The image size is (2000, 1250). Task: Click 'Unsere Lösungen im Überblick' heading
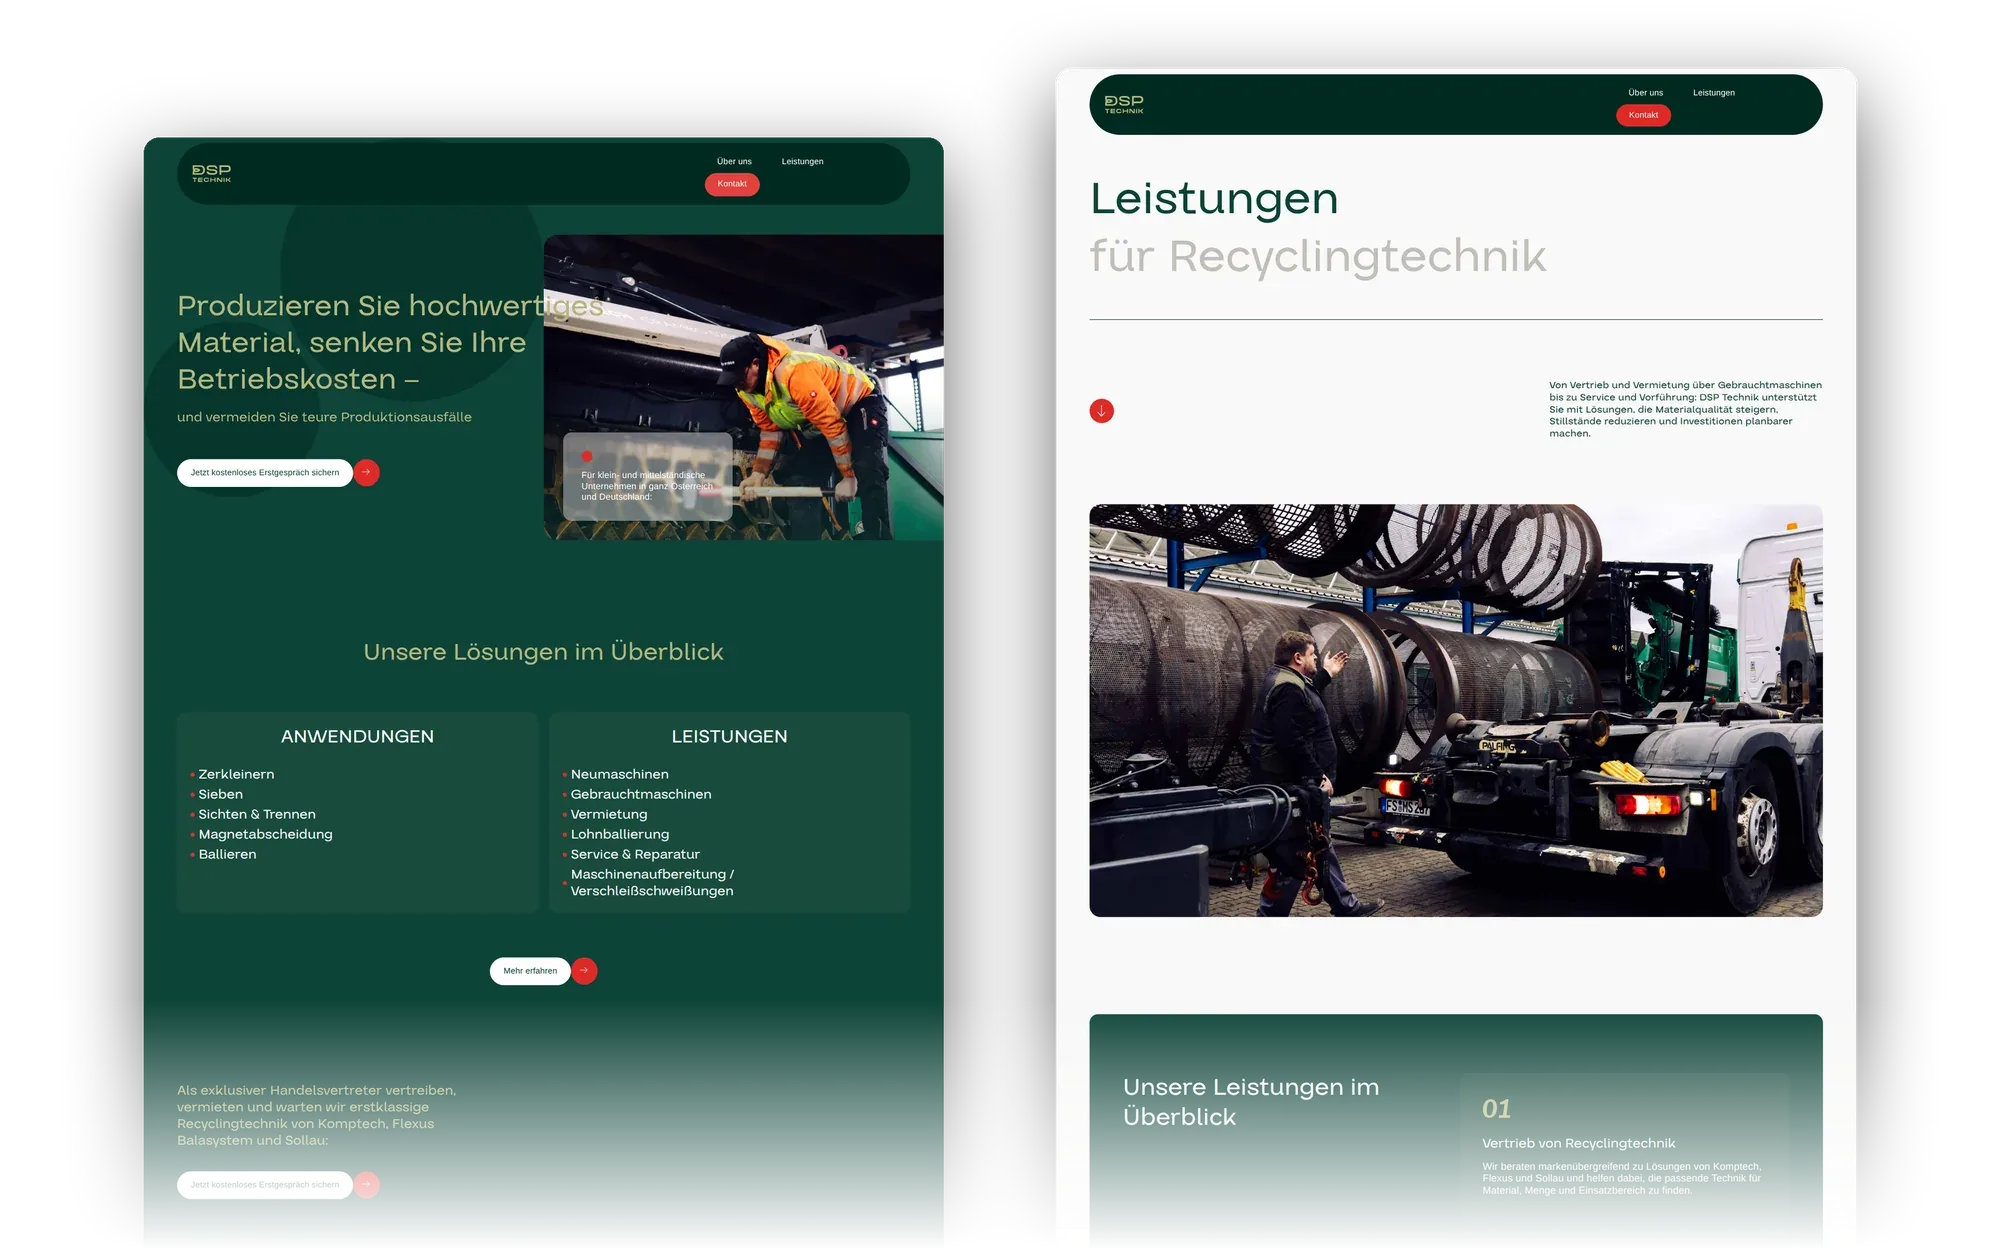[543, 652]
